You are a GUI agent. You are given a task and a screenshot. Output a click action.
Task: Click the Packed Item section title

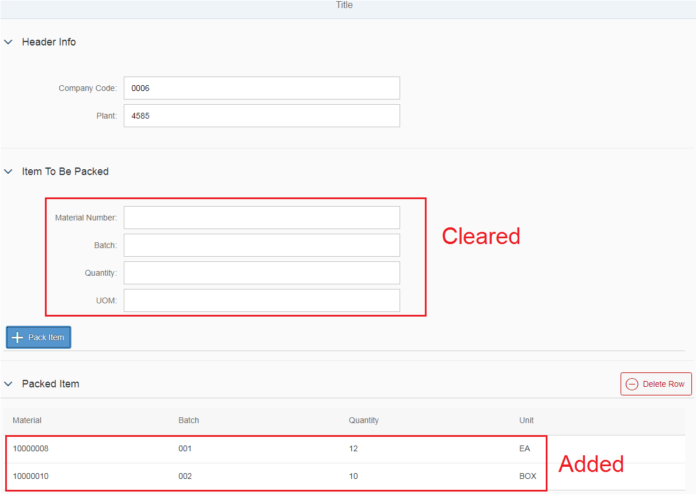click(51, 384)
